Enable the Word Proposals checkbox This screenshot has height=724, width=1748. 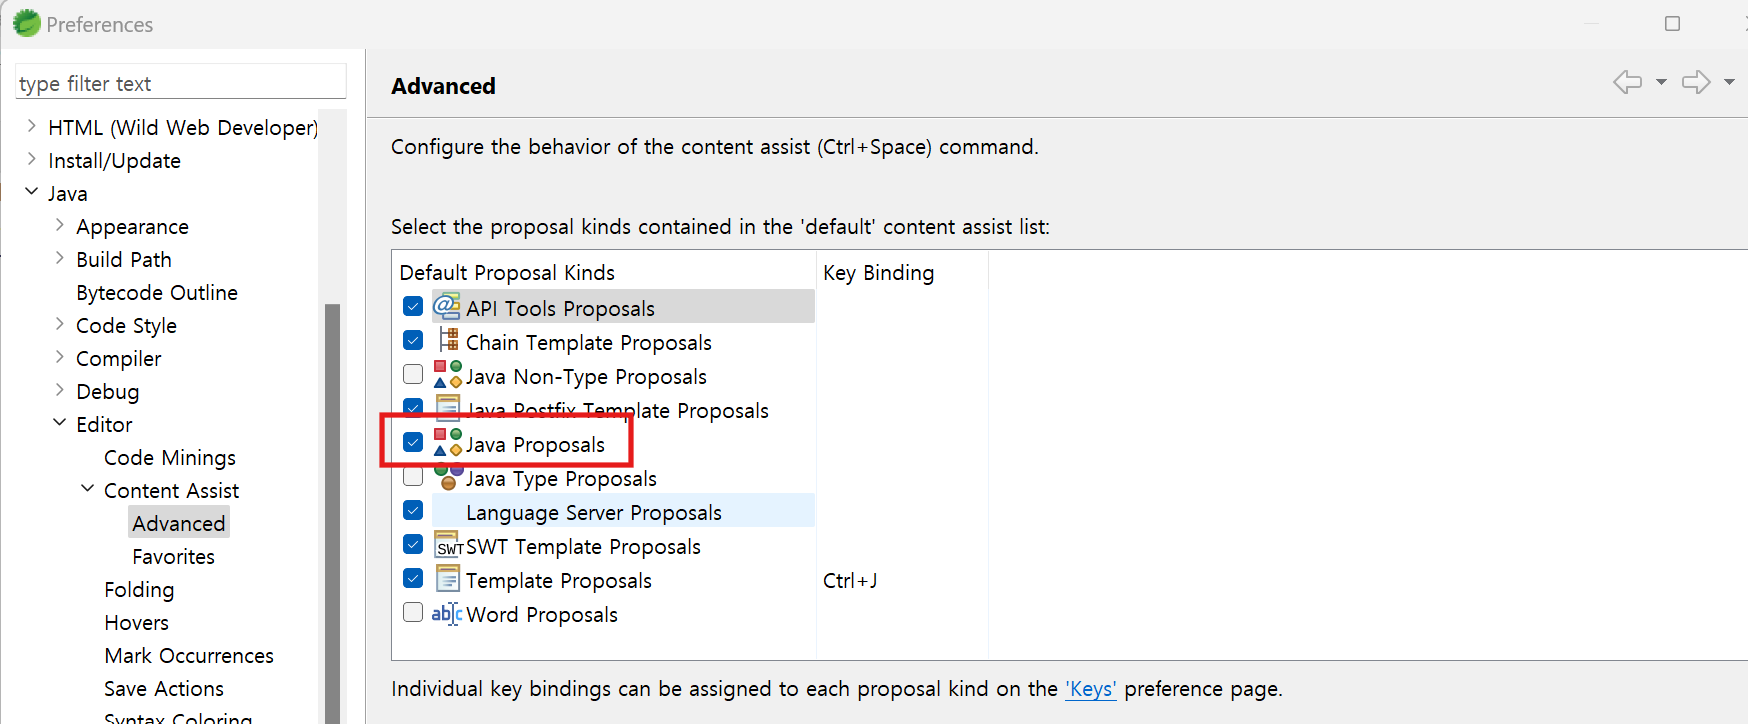[413, 612]
